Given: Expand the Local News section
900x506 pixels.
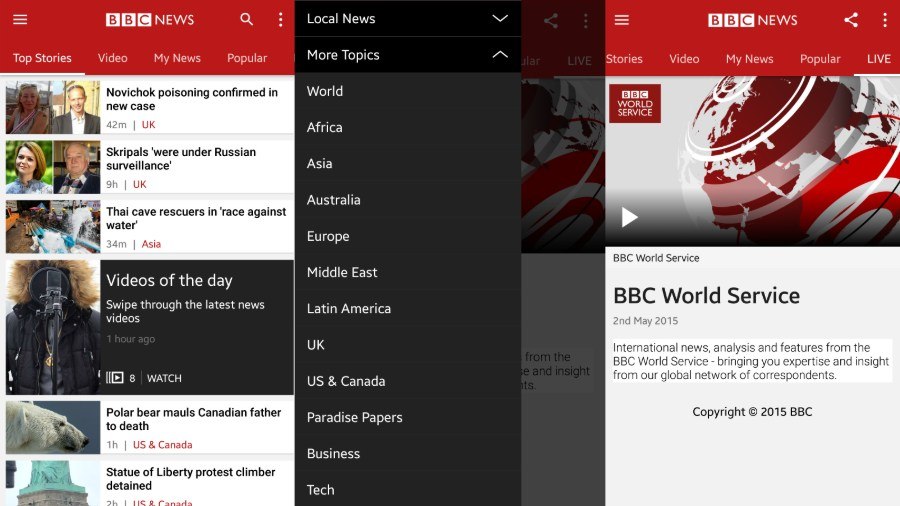Looking at the screenshot, I should [x=500, y=18].
